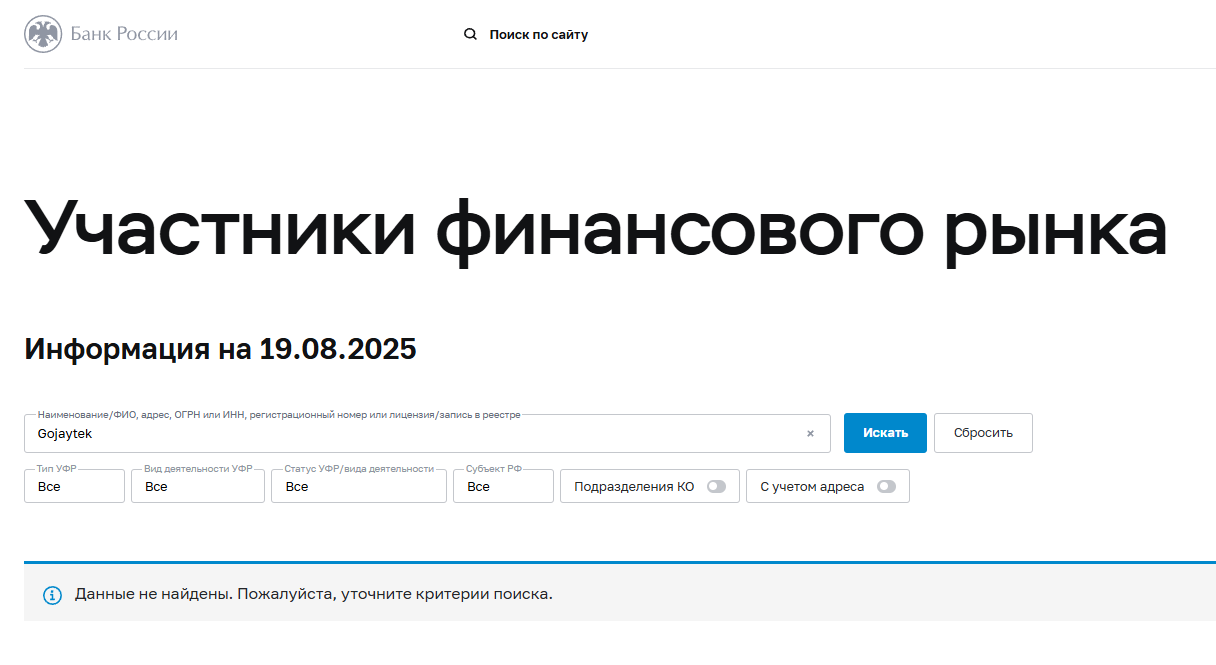Toggle the С учетом адреса switch

tap(886, 487)
